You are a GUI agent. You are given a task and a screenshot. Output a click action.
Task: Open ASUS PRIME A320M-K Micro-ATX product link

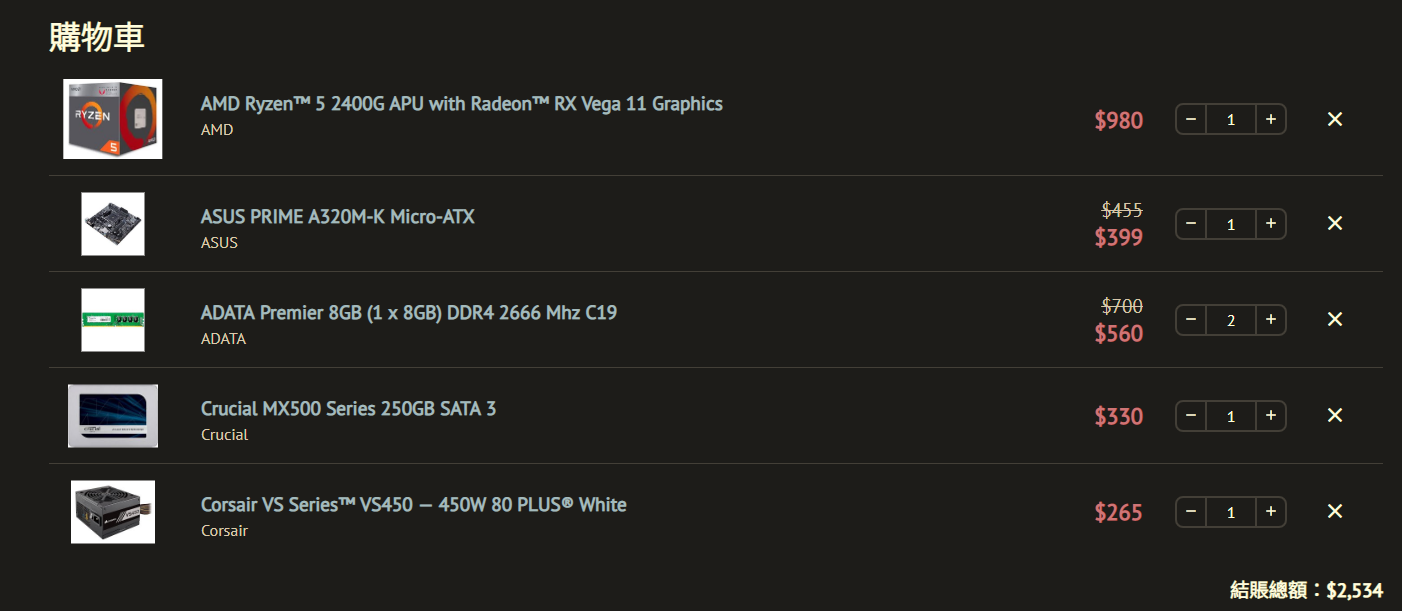[338, 216]
